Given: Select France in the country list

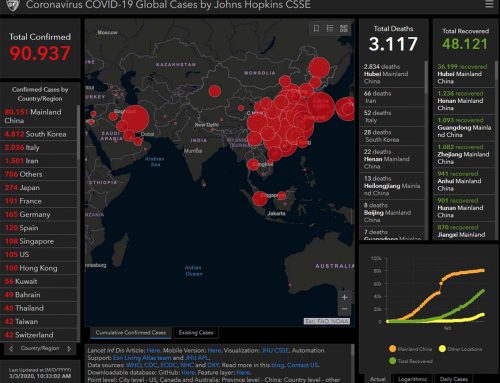Looking at the screenshot, I should click(x=39, y=201).
